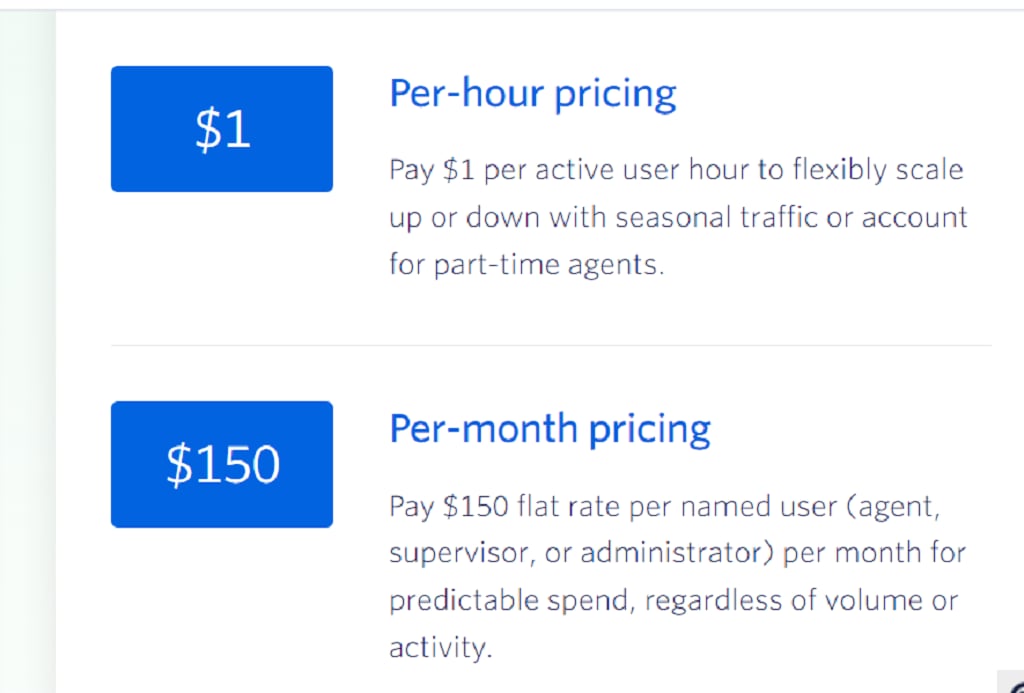Click "Pay $150" in the per-month description
This screenshot has height=693, width=1024.
click(449, 507)
